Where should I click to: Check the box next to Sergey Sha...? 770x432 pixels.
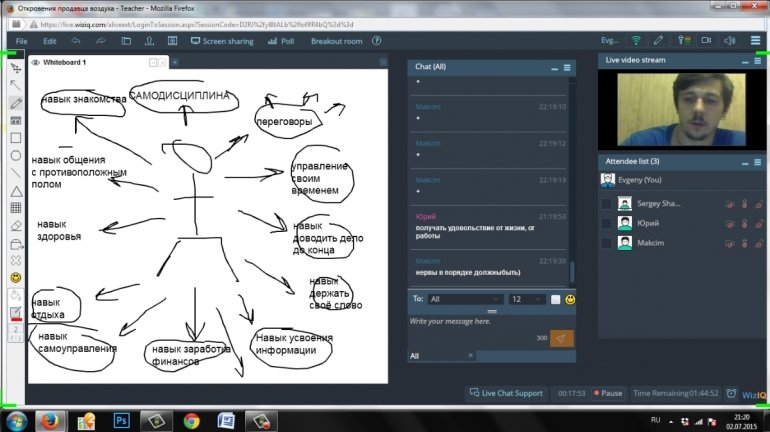[x=606, y=204]
